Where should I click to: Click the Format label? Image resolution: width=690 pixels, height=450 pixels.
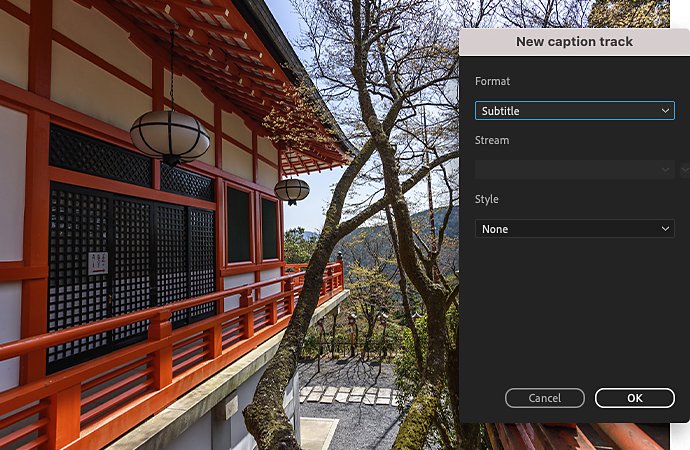492,81
